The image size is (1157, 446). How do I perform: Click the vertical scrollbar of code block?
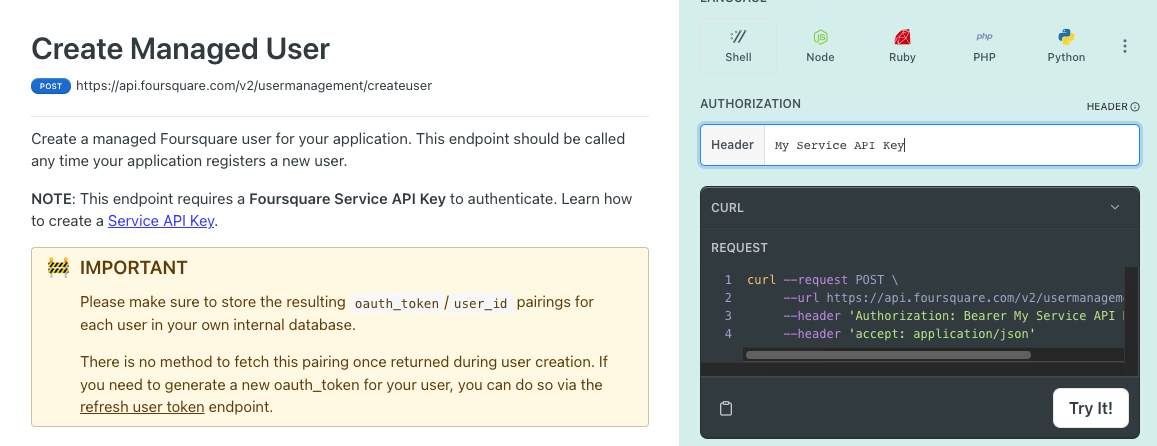pos(1131,314)
